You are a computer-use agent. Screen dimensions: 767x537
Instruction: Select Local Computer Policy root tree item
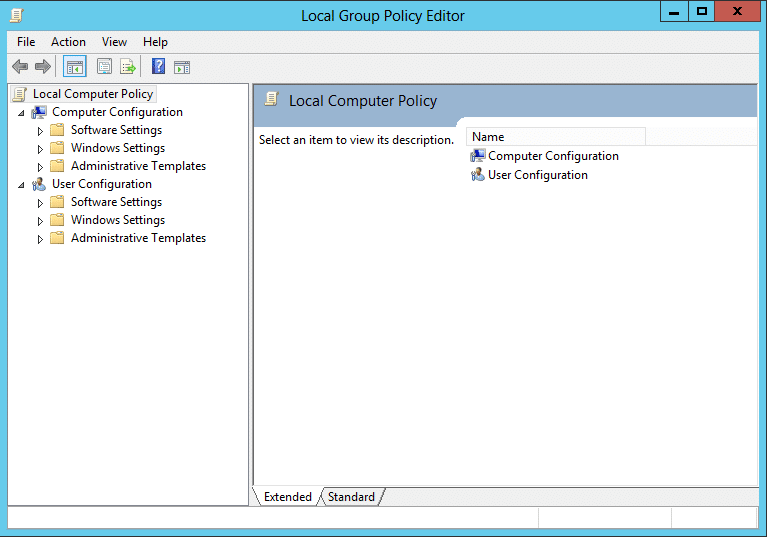click(x=92, y=94)
